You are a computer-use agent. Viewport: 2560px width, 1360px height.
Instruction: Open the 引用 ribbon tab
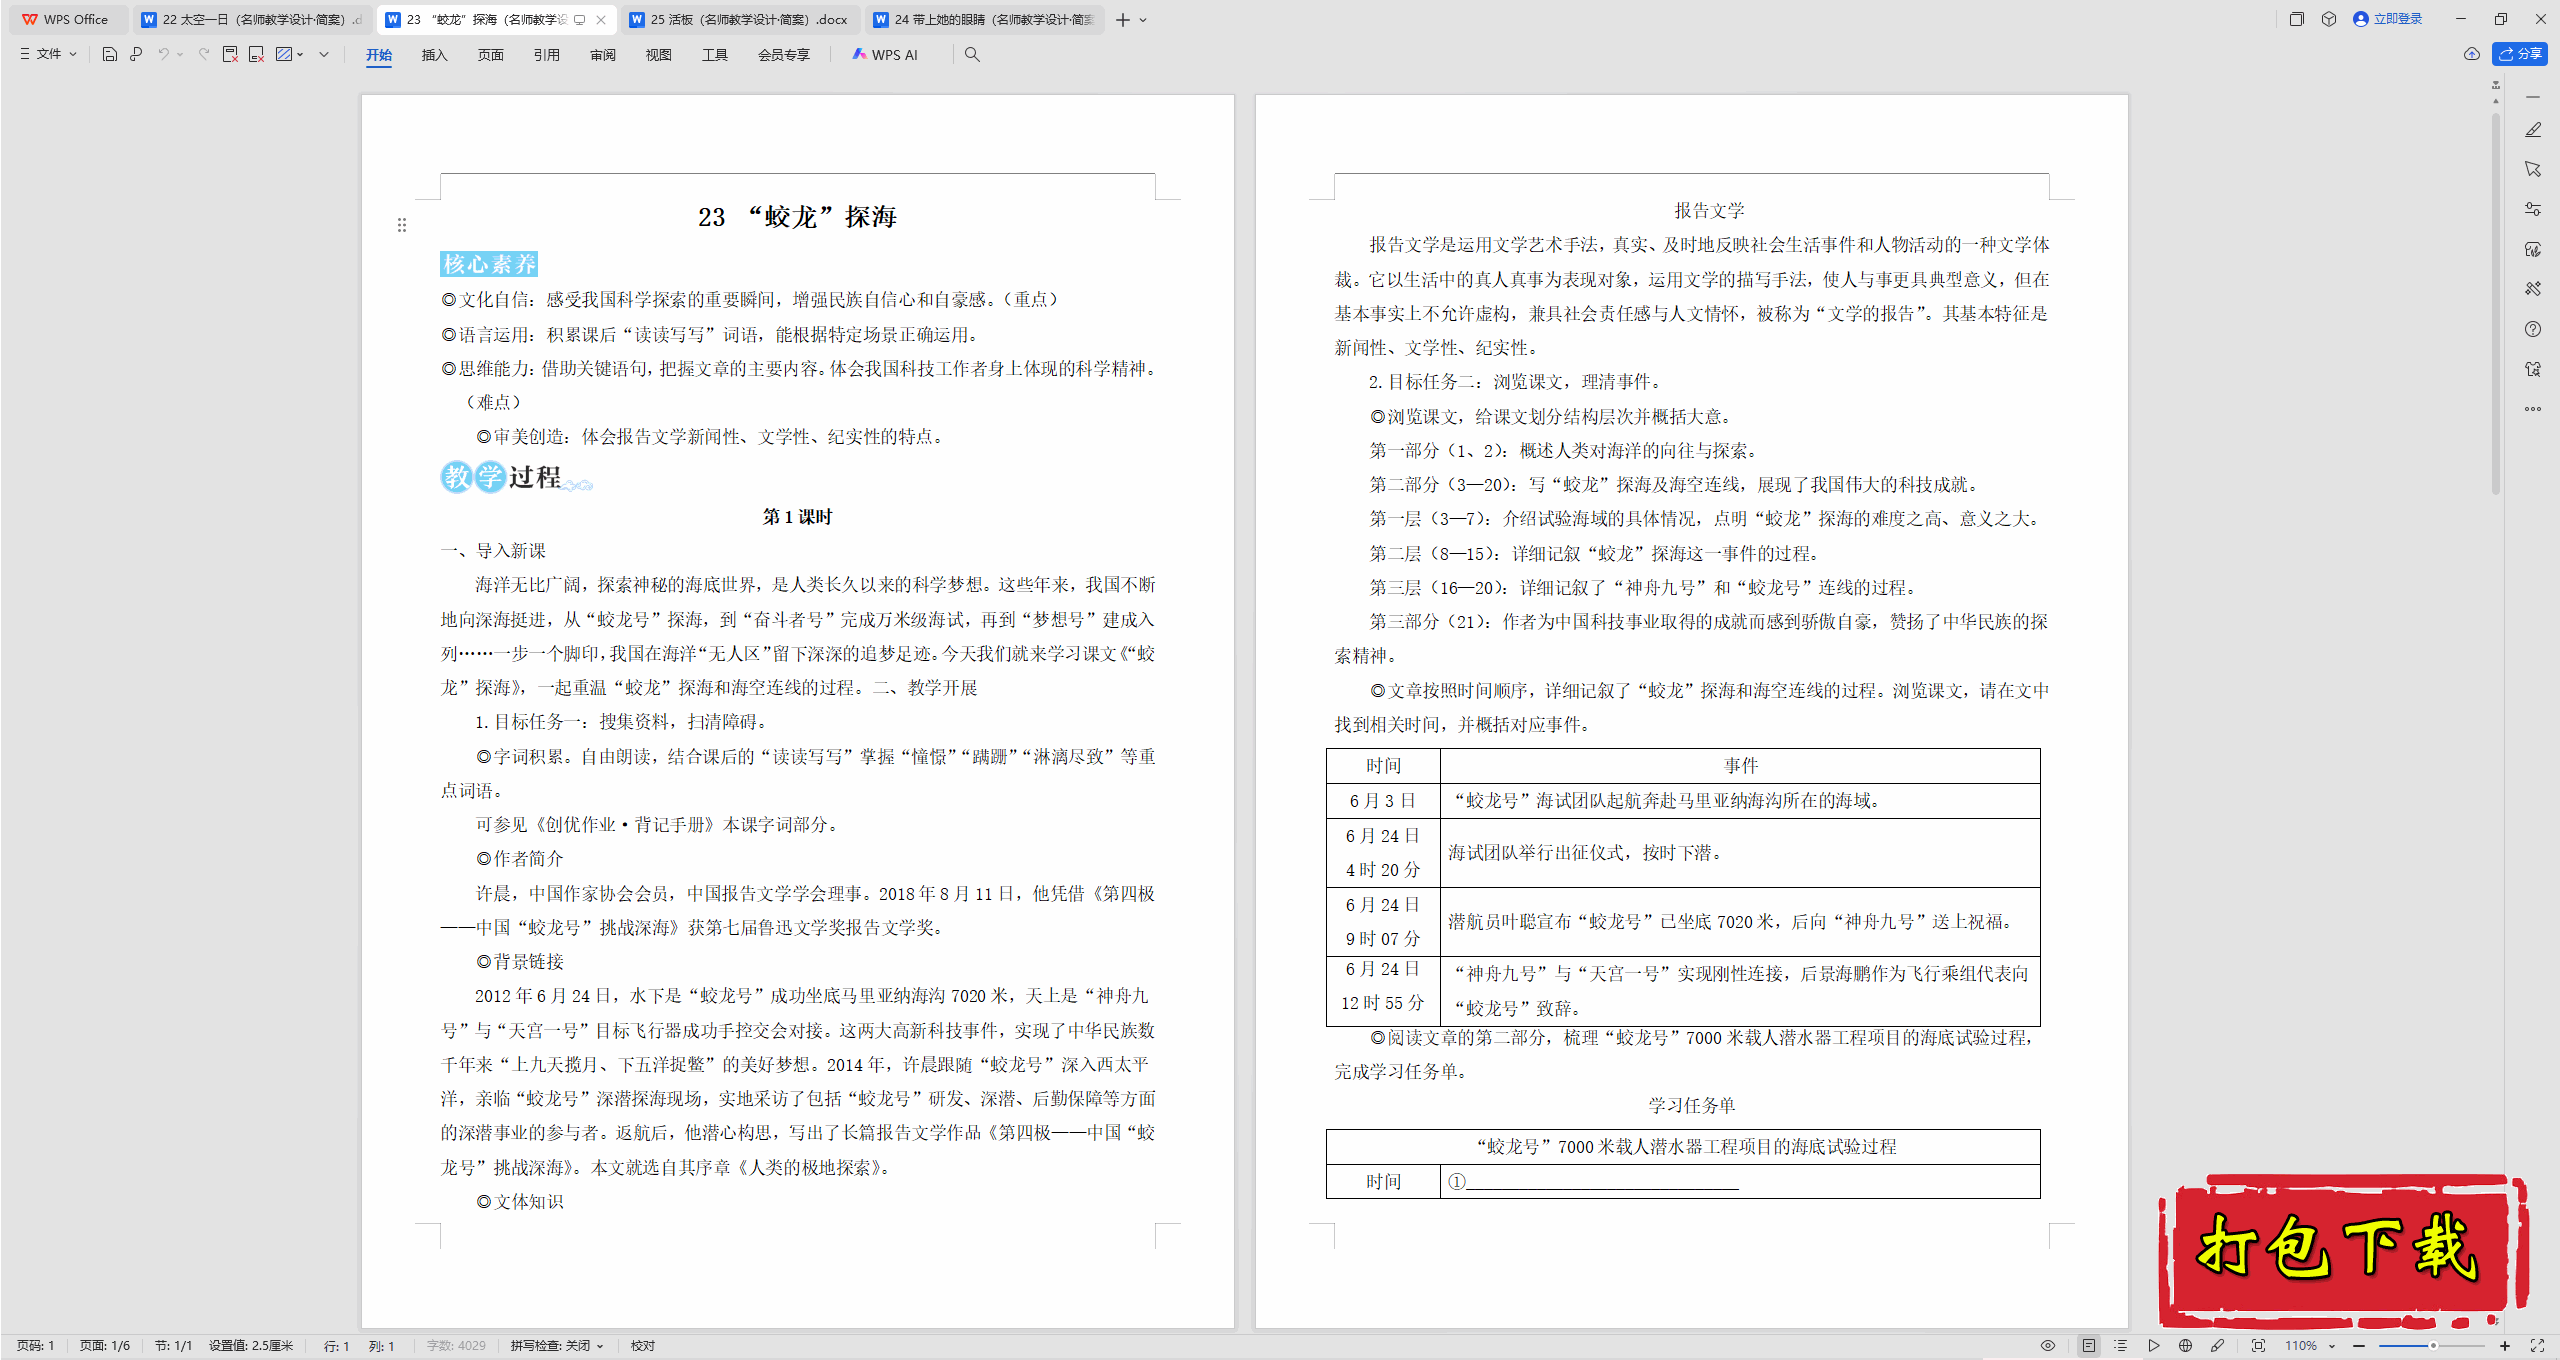point(546,55)
